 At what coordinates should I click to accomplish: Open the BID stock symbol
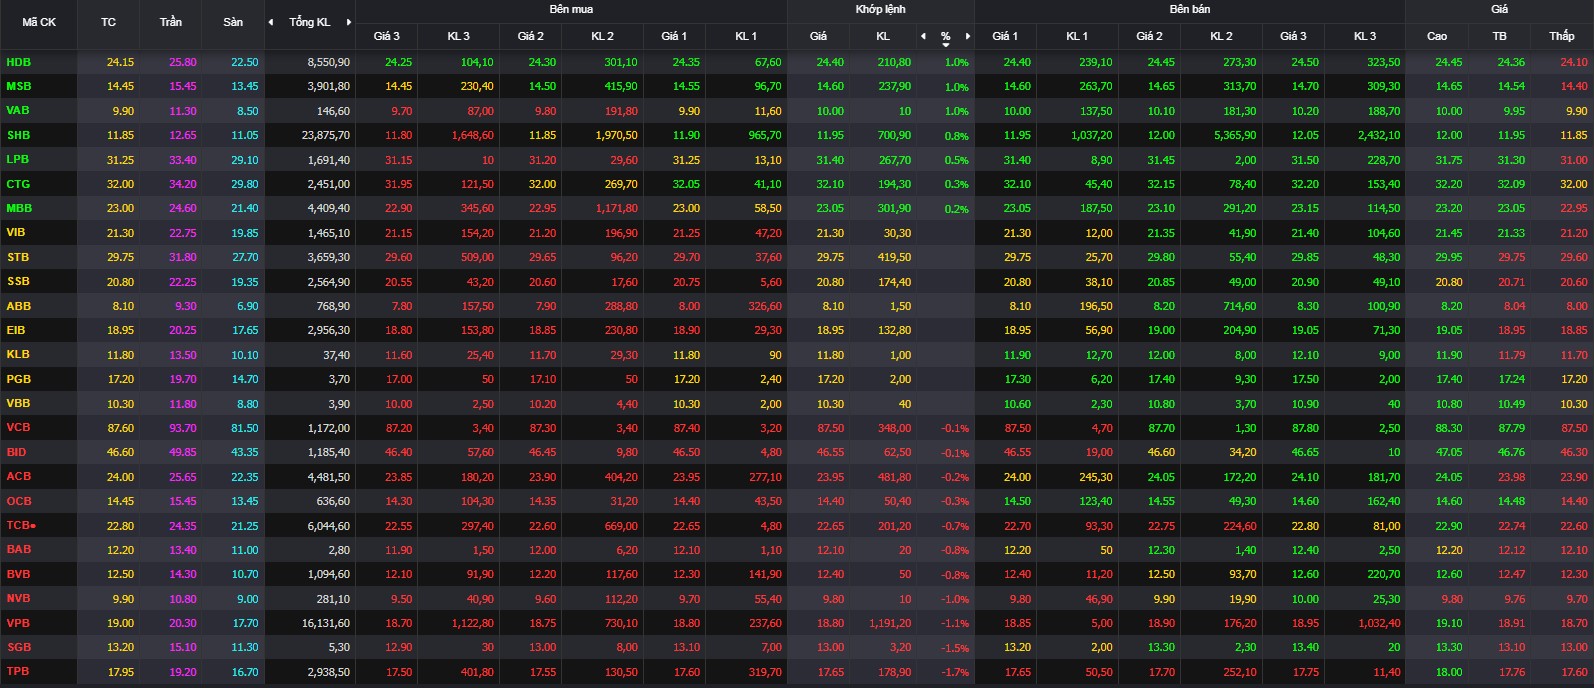[x=16, y=452]
